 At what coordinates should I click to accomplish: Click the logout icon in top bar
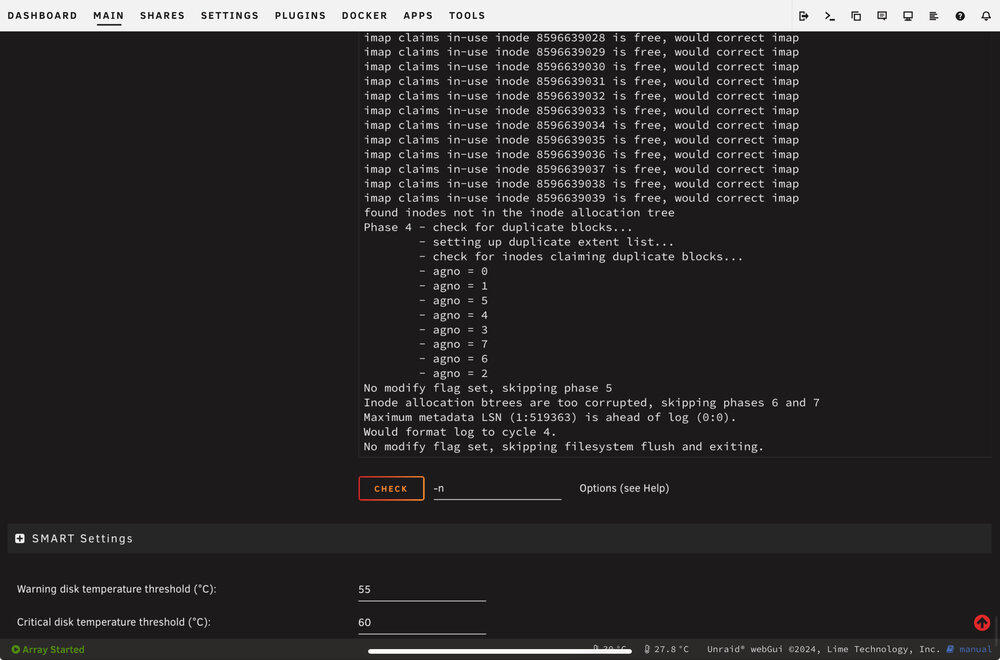click(804, 16)
